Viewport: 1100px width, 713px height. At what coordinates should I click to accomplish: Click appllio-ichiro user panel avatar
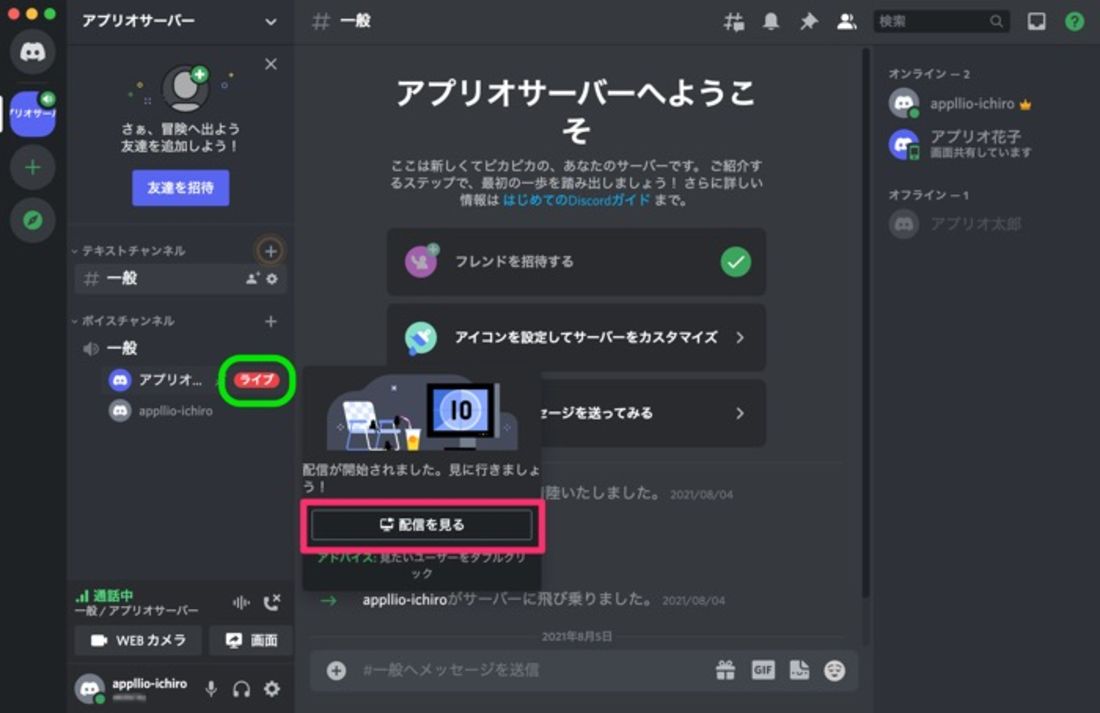pyautogui.click(x=90, y=688)
